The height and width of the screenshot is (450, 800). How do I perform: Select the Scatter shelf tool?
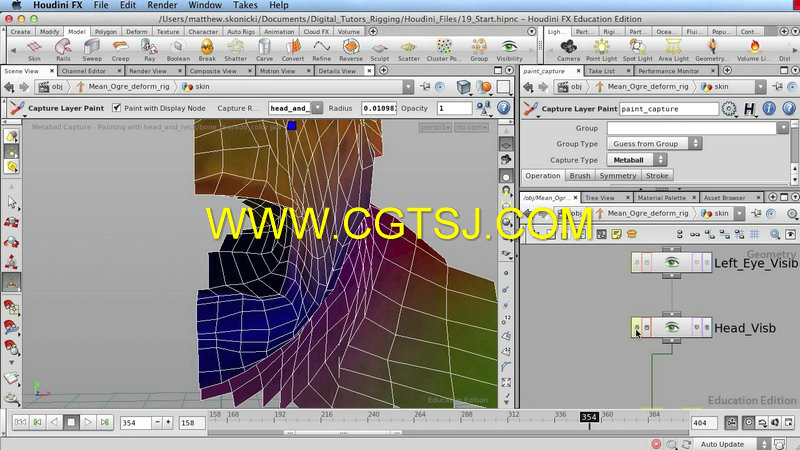pos(409,50)
